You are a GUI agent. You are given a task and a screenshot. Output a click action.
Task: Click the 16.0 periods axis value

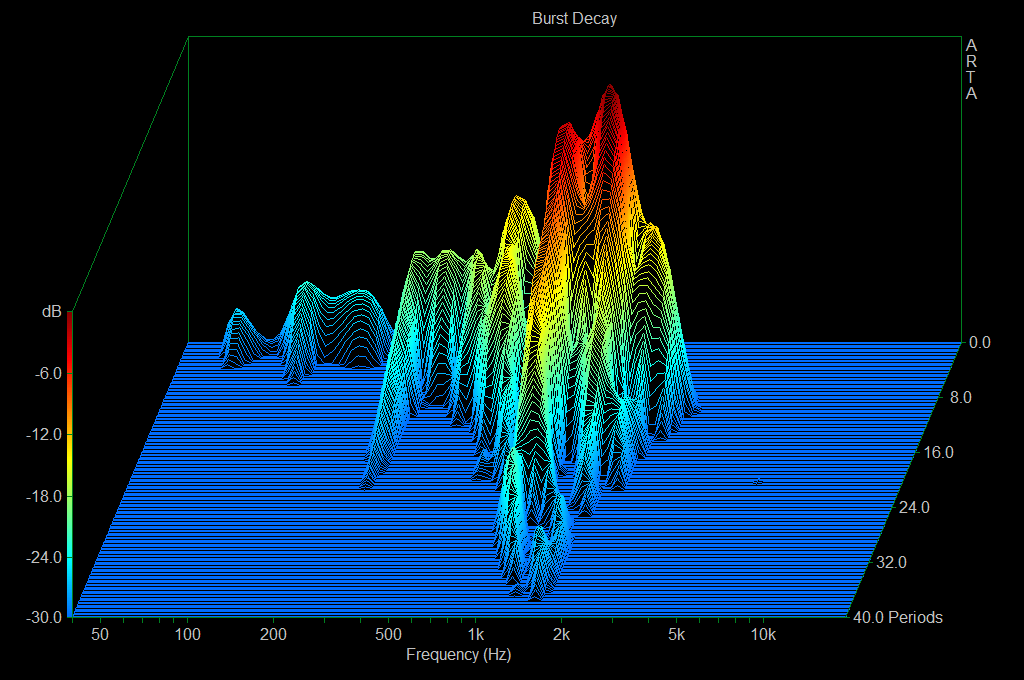pos(938,452)
